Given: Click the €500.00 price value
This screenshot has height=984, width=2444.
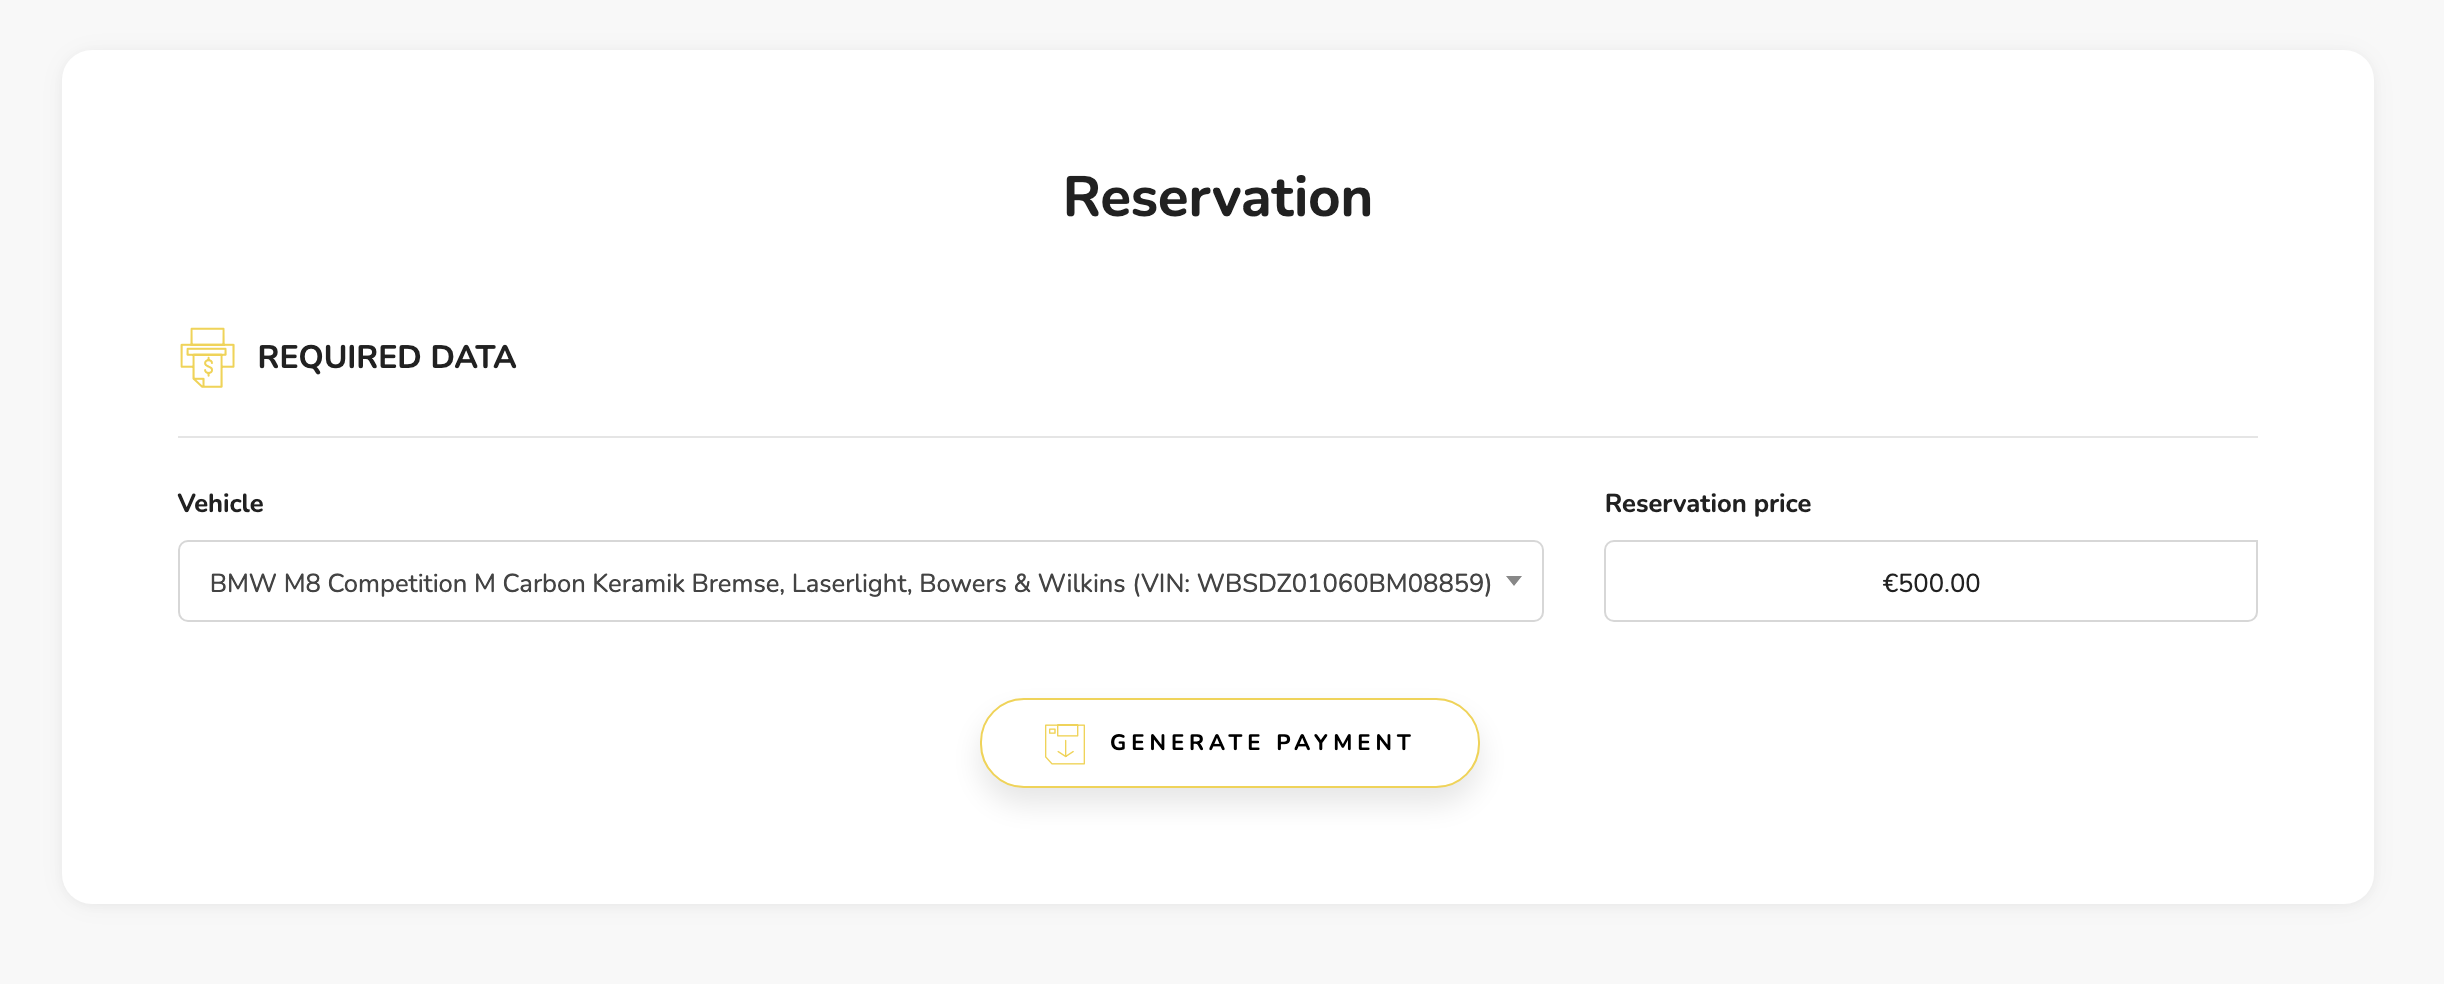Looking at the screenshot, I should (x=1930, y=583).
